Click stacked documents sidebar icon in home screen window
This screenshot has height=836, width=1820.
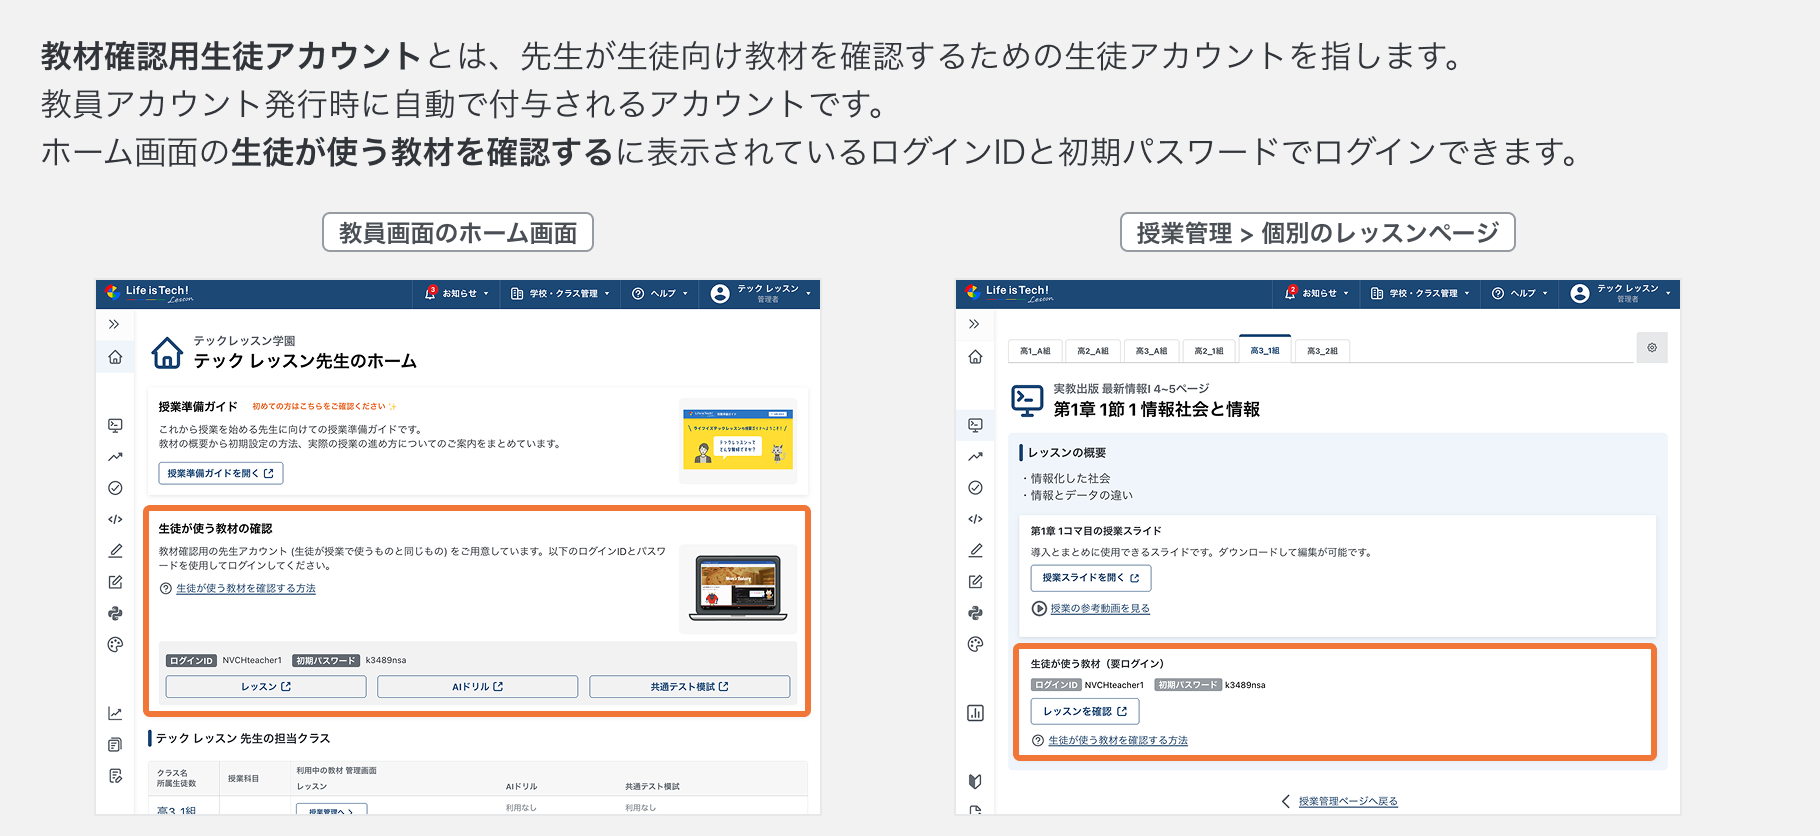115,745
